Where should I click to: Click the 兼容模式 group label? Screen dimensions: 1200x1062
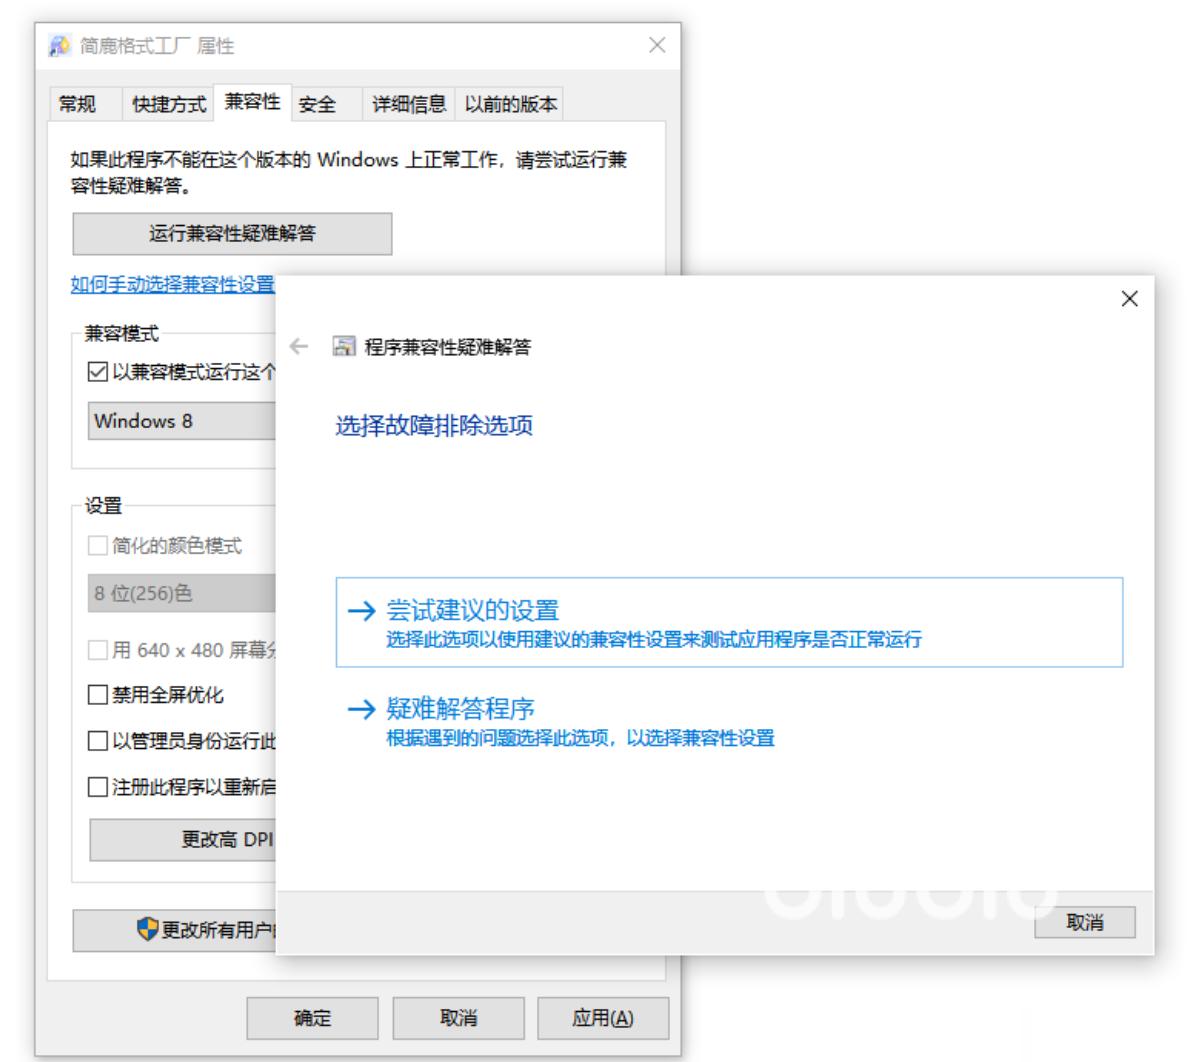(x=121, y=334)
